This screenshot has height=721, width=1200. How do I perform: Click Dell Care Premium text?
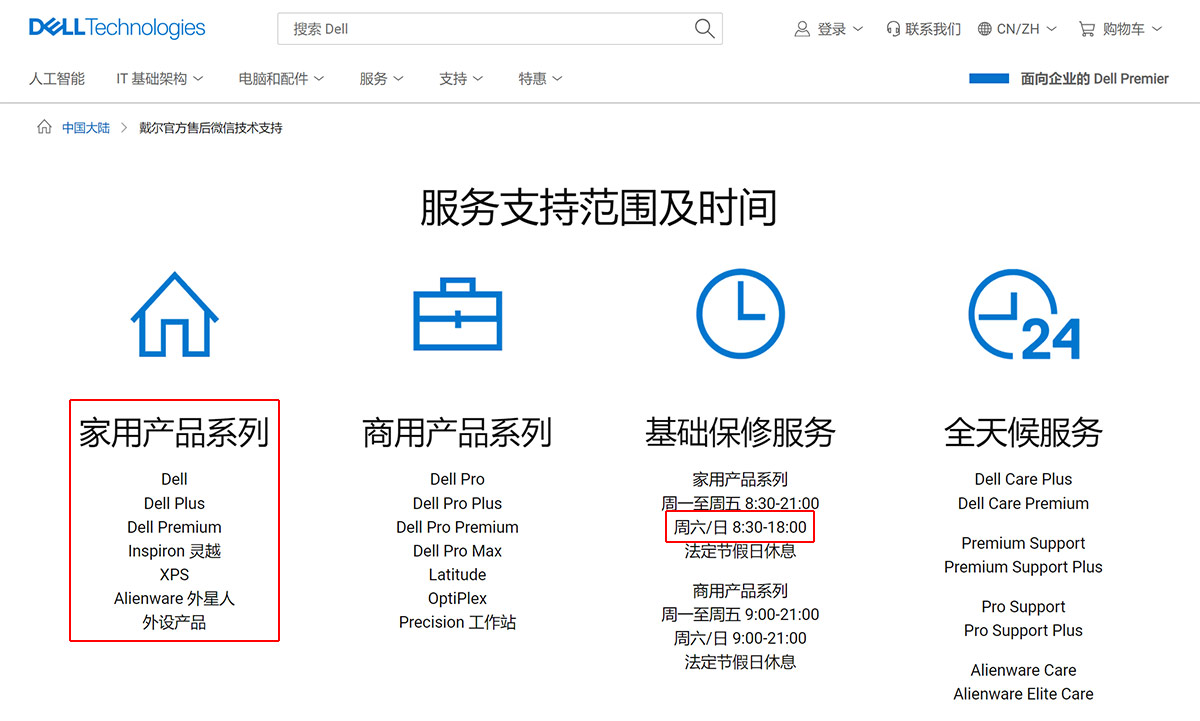(1023, 503)
